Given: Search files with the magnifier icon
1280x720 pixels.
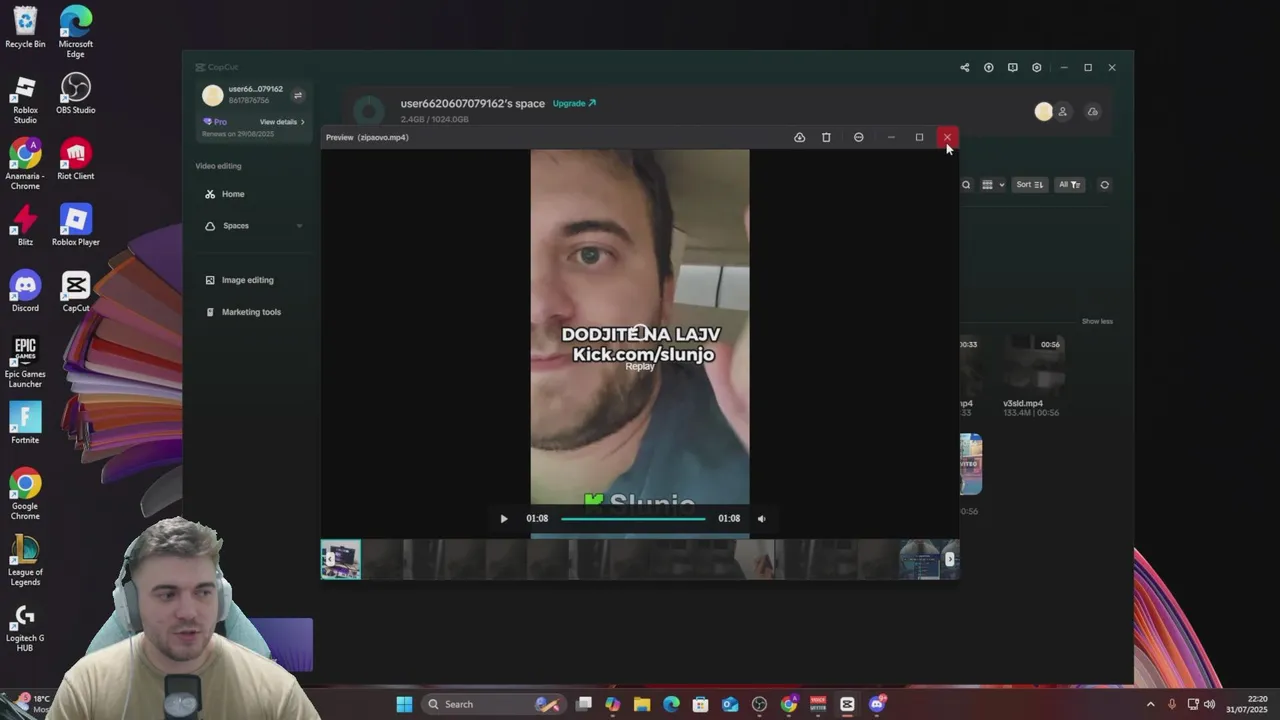Looking at the screenshot, I should 966,185.
